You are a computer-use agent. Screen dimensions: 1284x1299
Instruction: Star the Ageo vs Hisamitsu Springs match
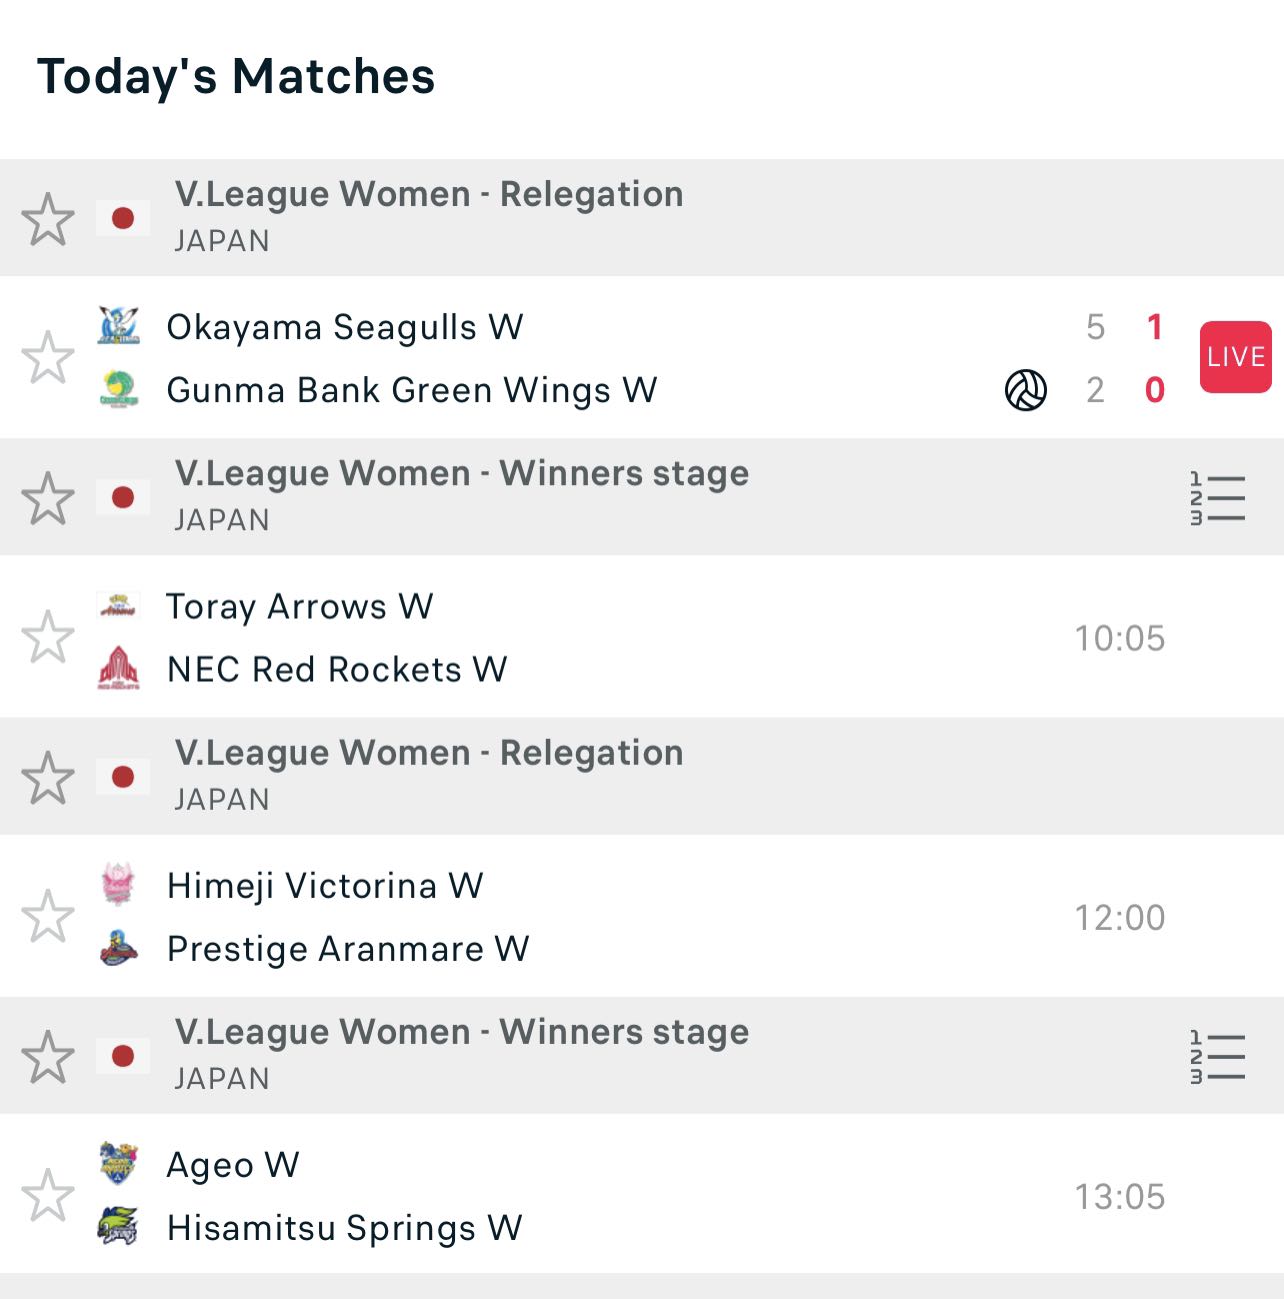coord(48,1195)
